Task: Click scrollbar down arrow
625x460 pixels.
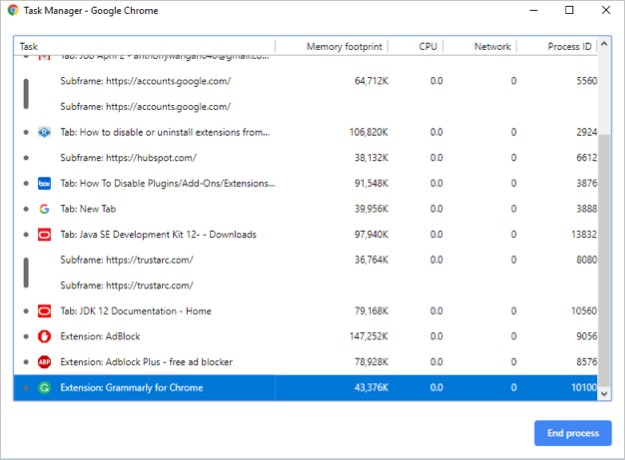Action: (x=604, y=393)
